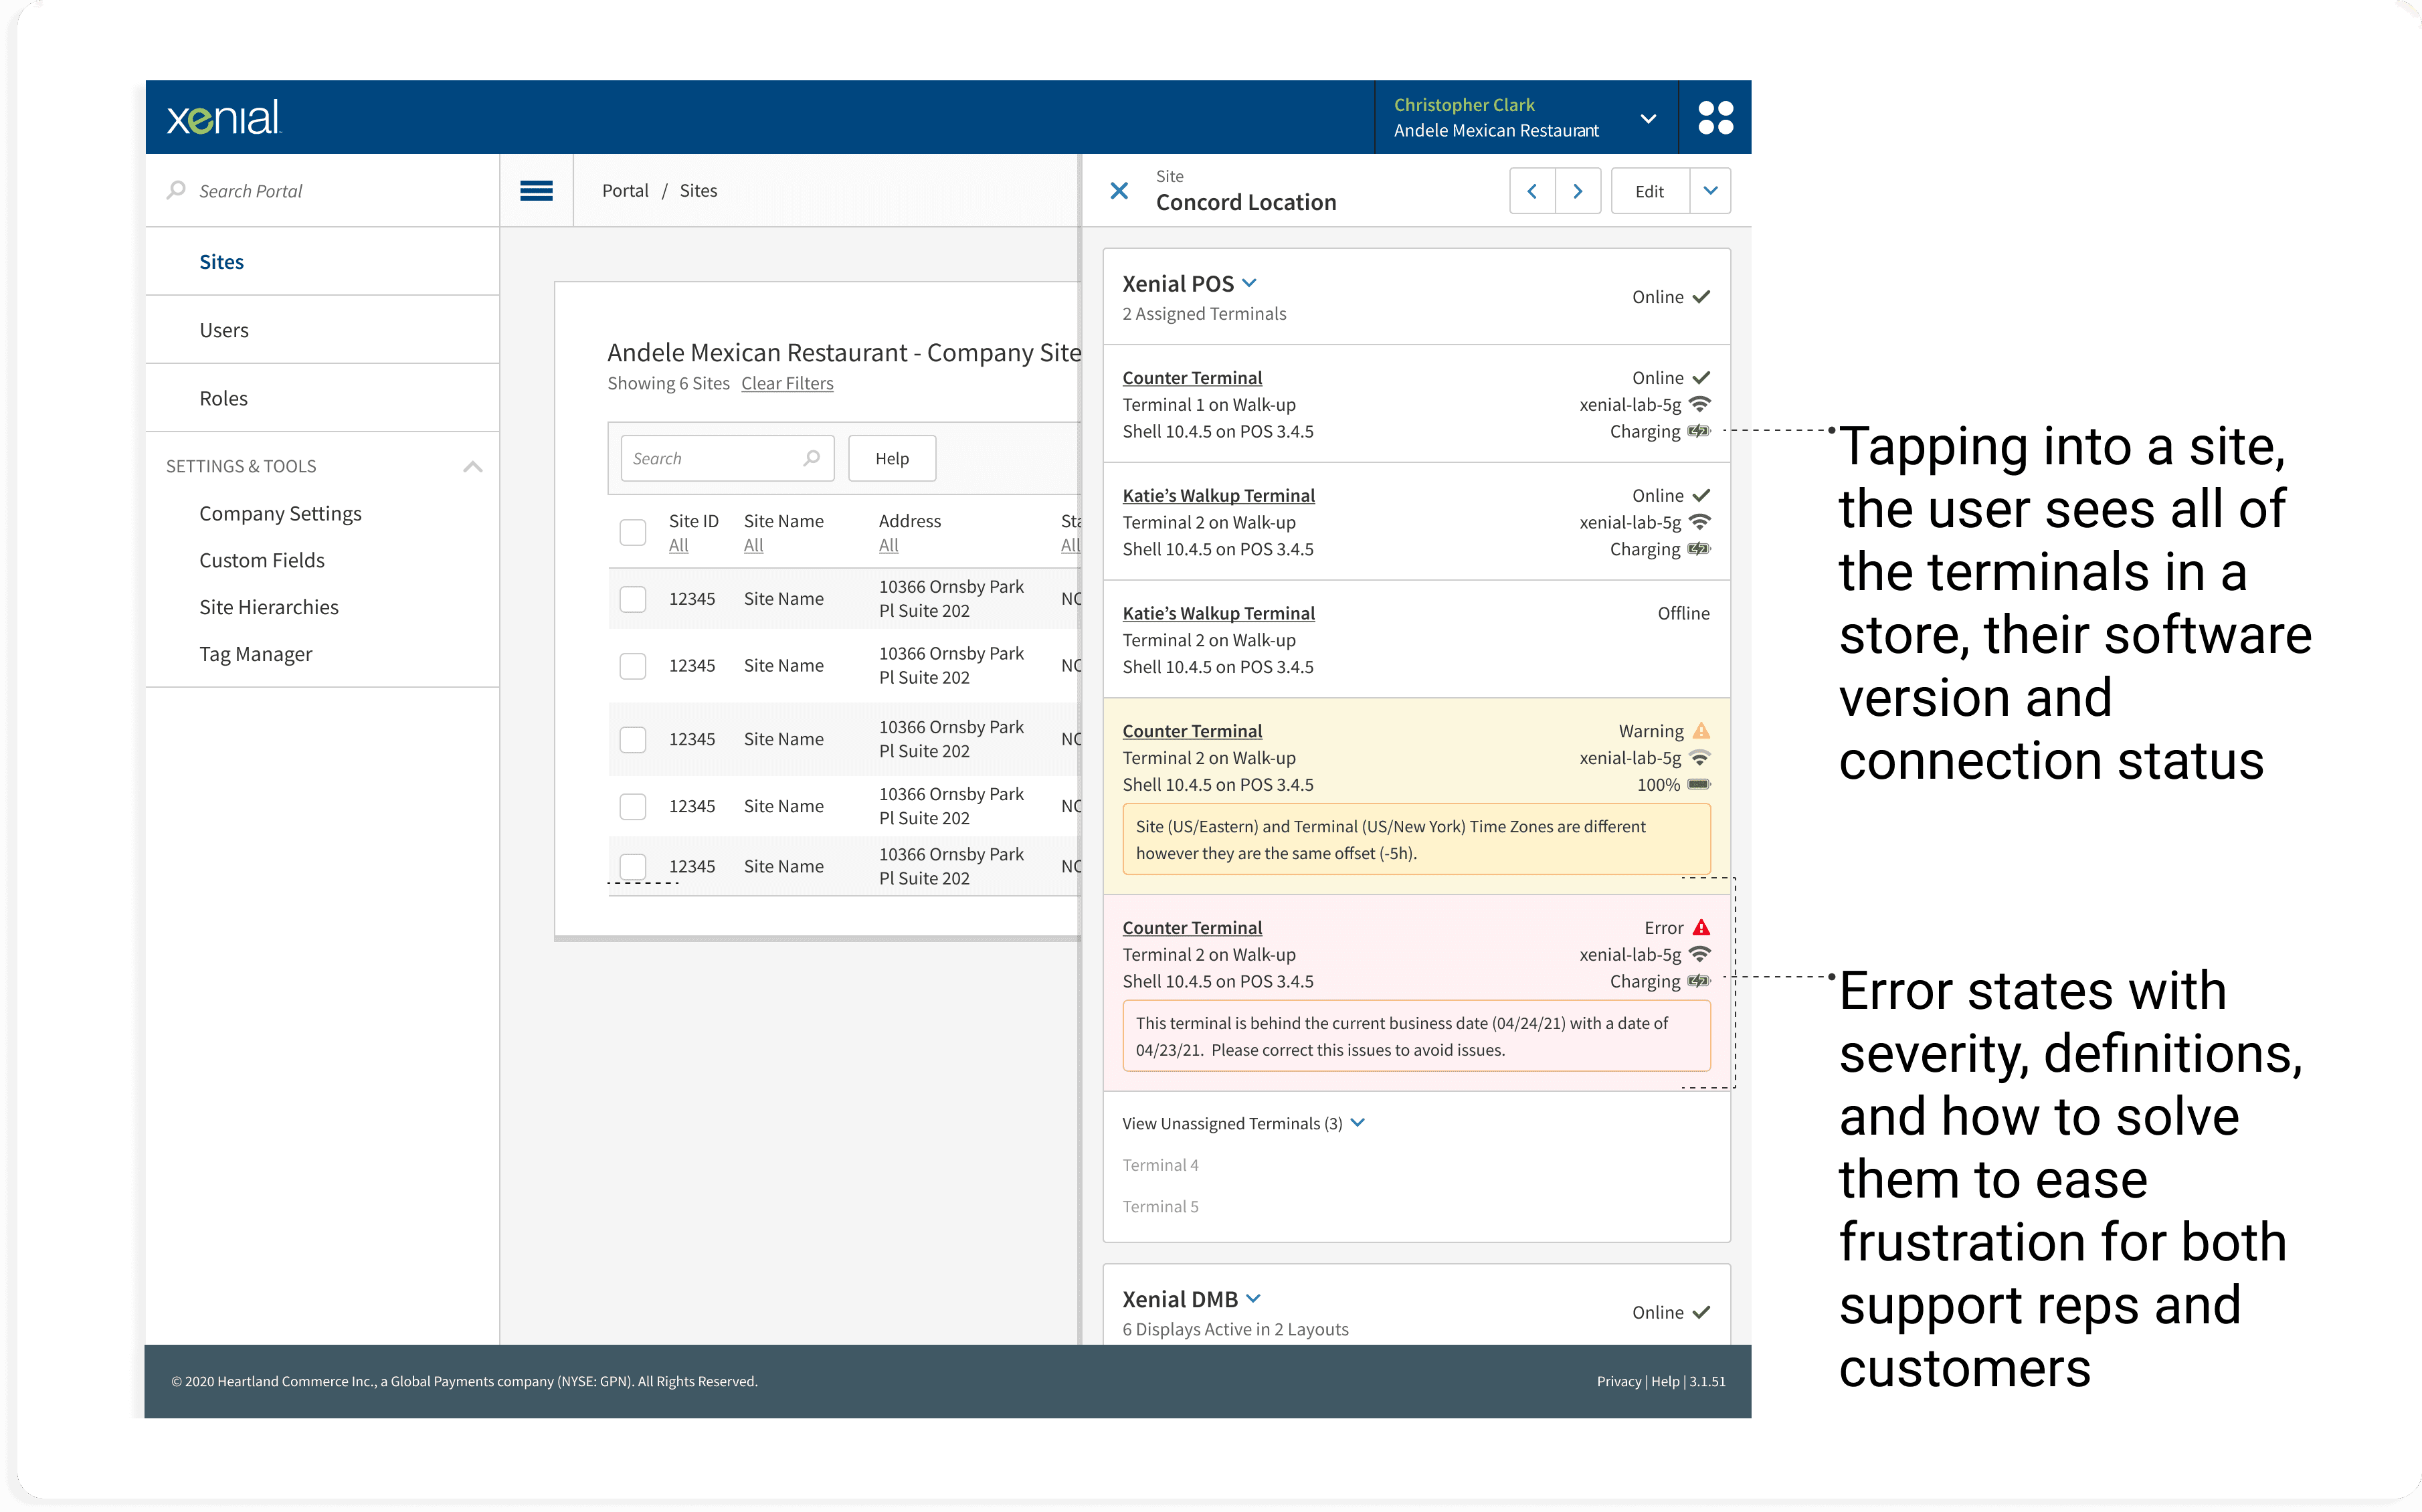The height and width of the screenshot is (1512, 2422).
Task: Collapse the Settings & Tools section
Action: [x=472, y=467]
